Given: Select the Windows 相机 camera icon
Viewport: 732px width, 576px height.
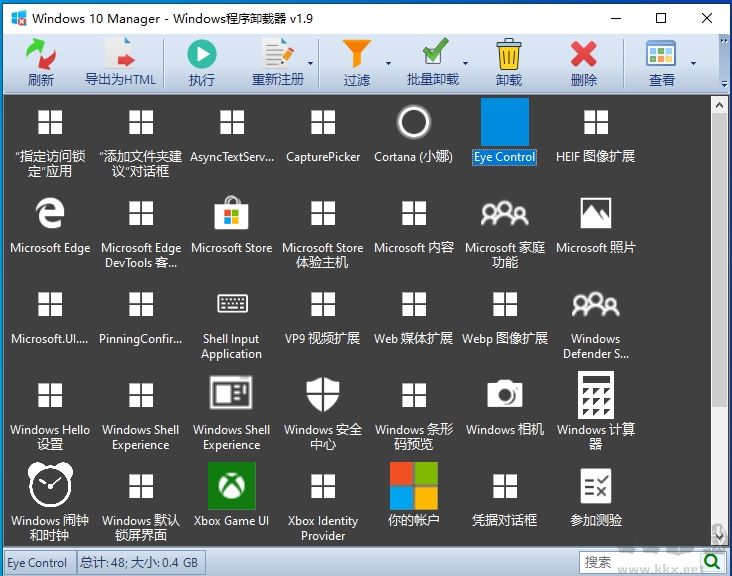Looking at the screenshot, I should tap(505, 394).
